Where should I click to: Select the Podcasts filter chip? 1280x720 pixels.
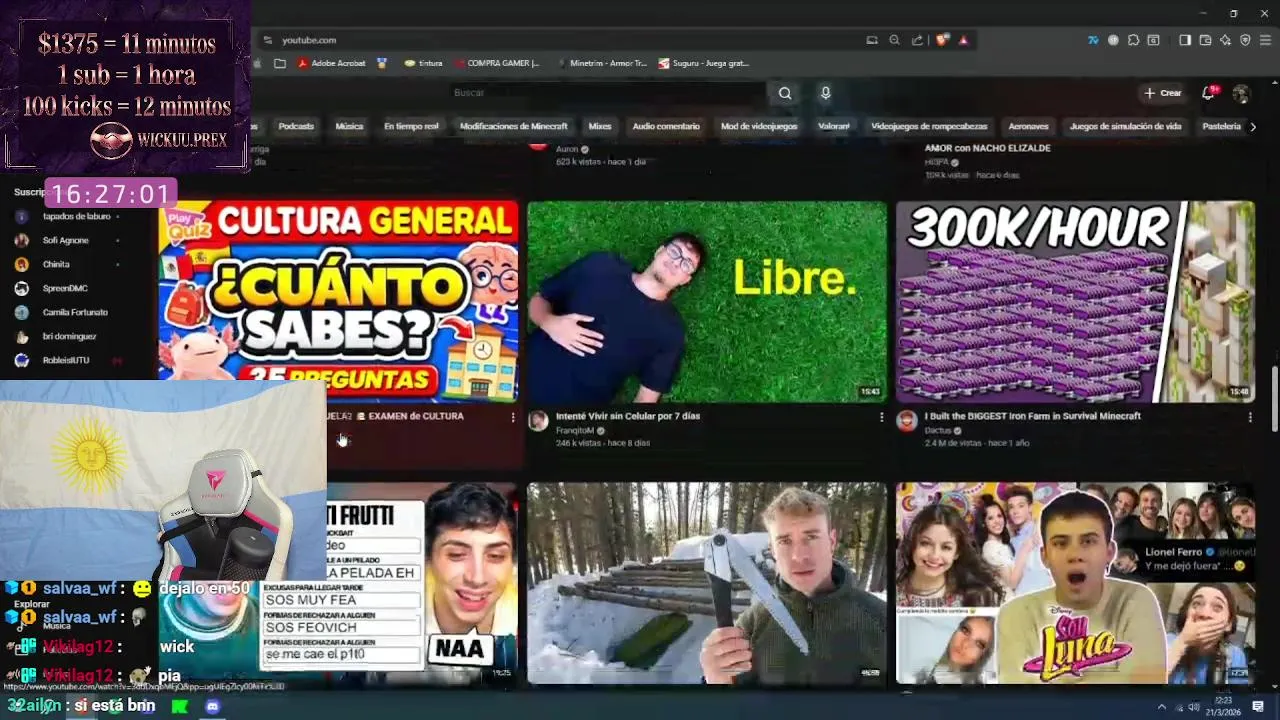coord(296,126)
